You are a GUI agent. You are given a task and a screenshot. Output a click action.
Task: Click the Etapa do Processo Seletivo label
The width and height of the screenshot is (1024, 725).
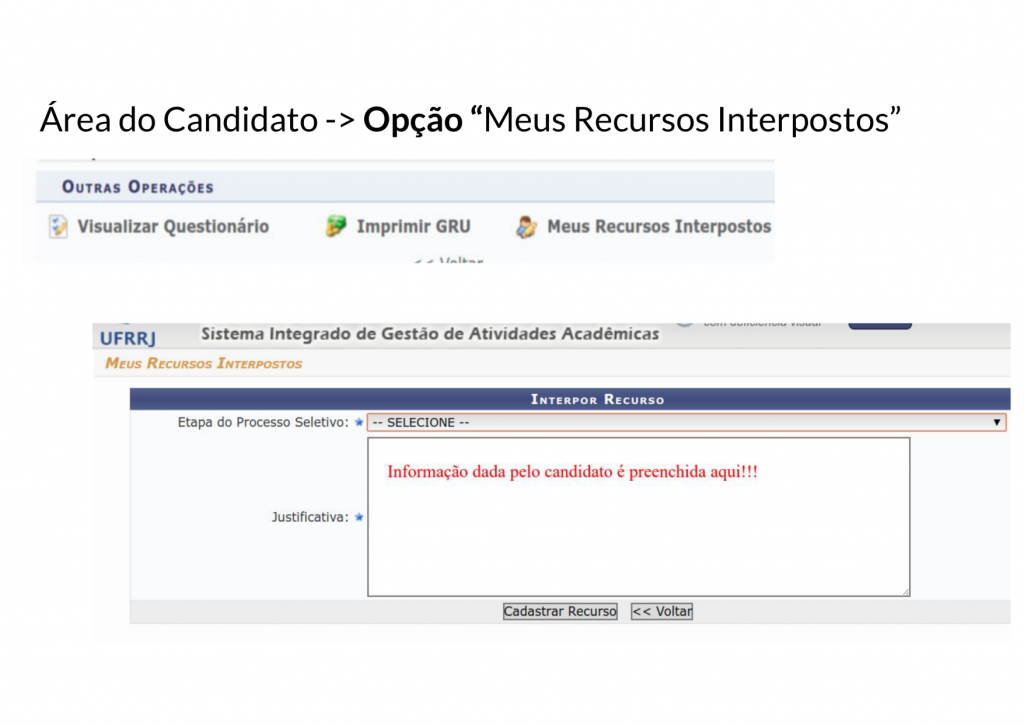click(x=263, y=422)
